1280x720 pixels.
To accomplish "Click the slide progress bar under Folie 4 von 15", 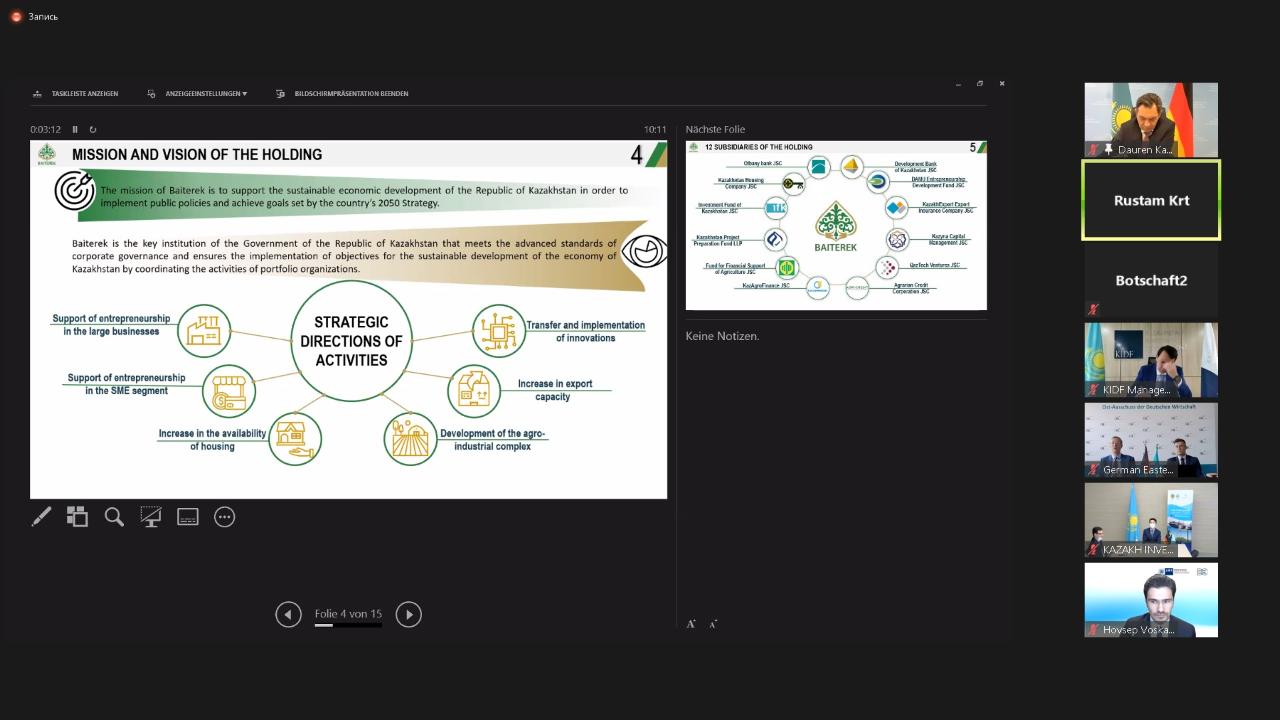I will (x=348, y=625).
